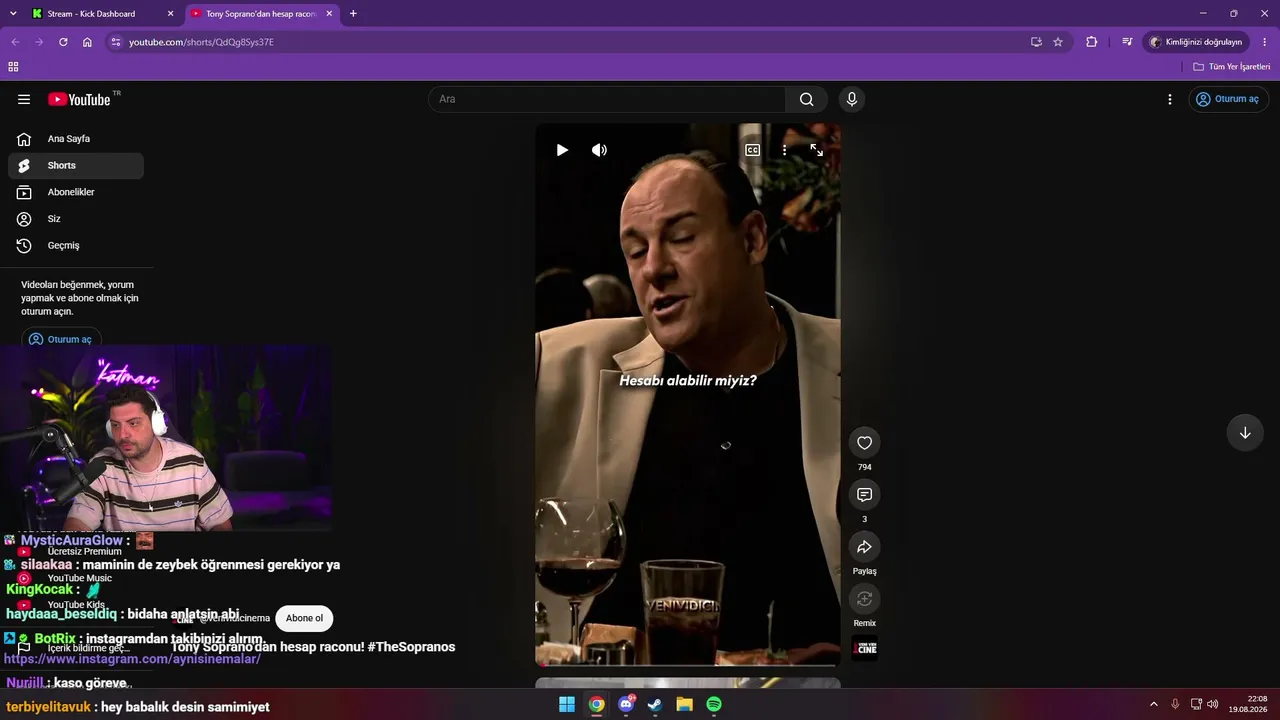Image resolution: width=1280 pixels, height=720 pixels.
Task: Open the CINE channel sound thumbnail
Action: (865, 648)
